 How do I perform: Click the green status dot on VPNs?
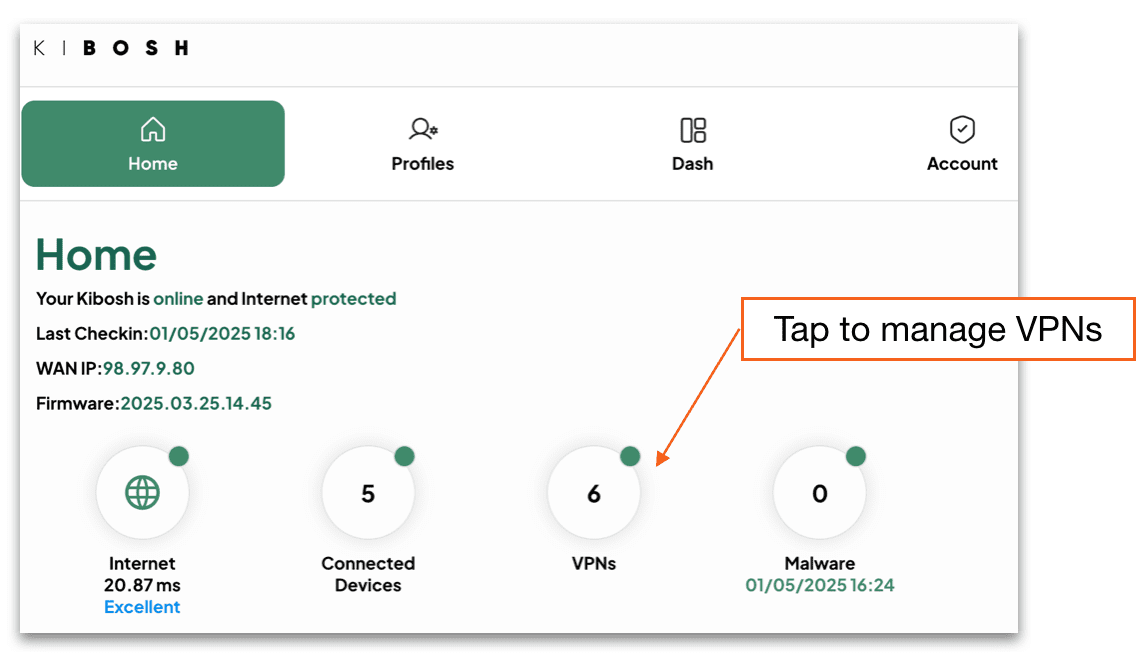(x=630, y=456)
